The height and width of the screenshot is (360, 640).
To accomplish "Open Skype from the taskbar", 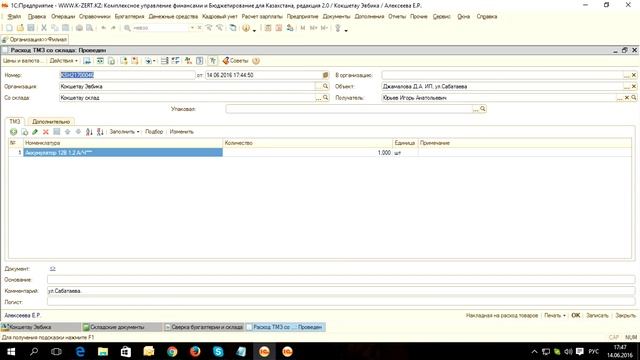I will click(x=218, y=351).
